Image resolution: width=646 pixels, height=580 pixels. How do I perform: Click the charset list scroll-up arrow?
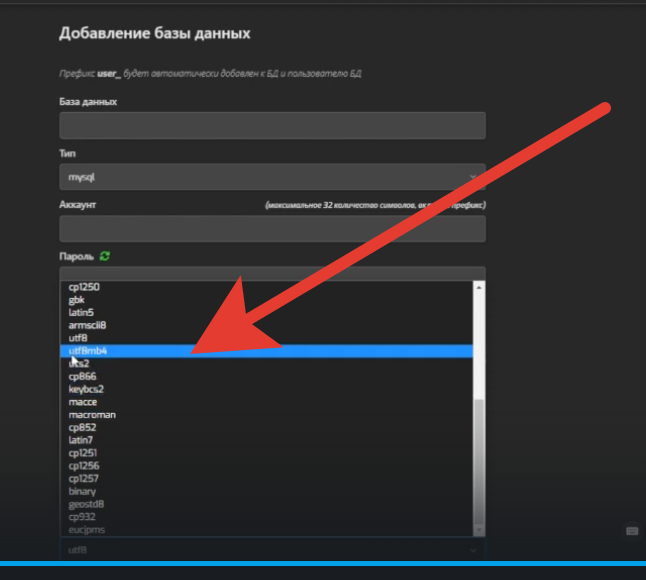coord(478,287)
